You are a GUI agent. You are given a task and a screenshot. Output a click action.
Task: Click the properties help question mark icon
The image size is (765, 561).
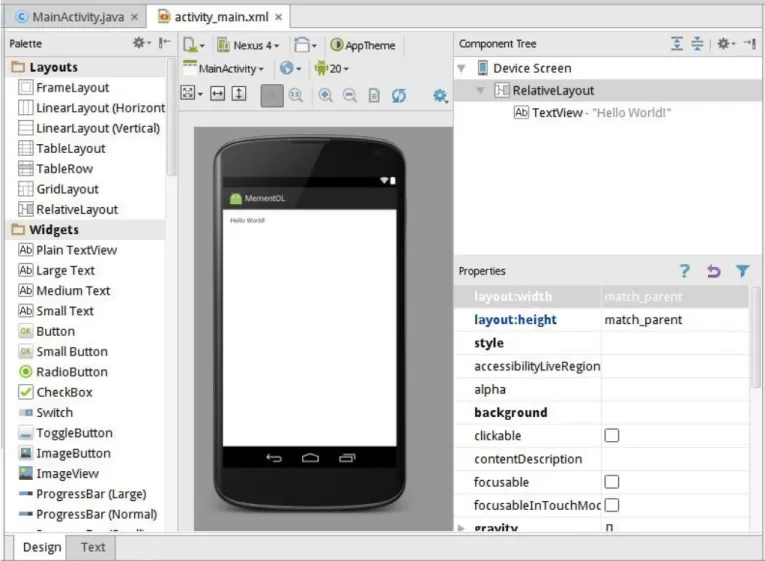tap(685, 271)
